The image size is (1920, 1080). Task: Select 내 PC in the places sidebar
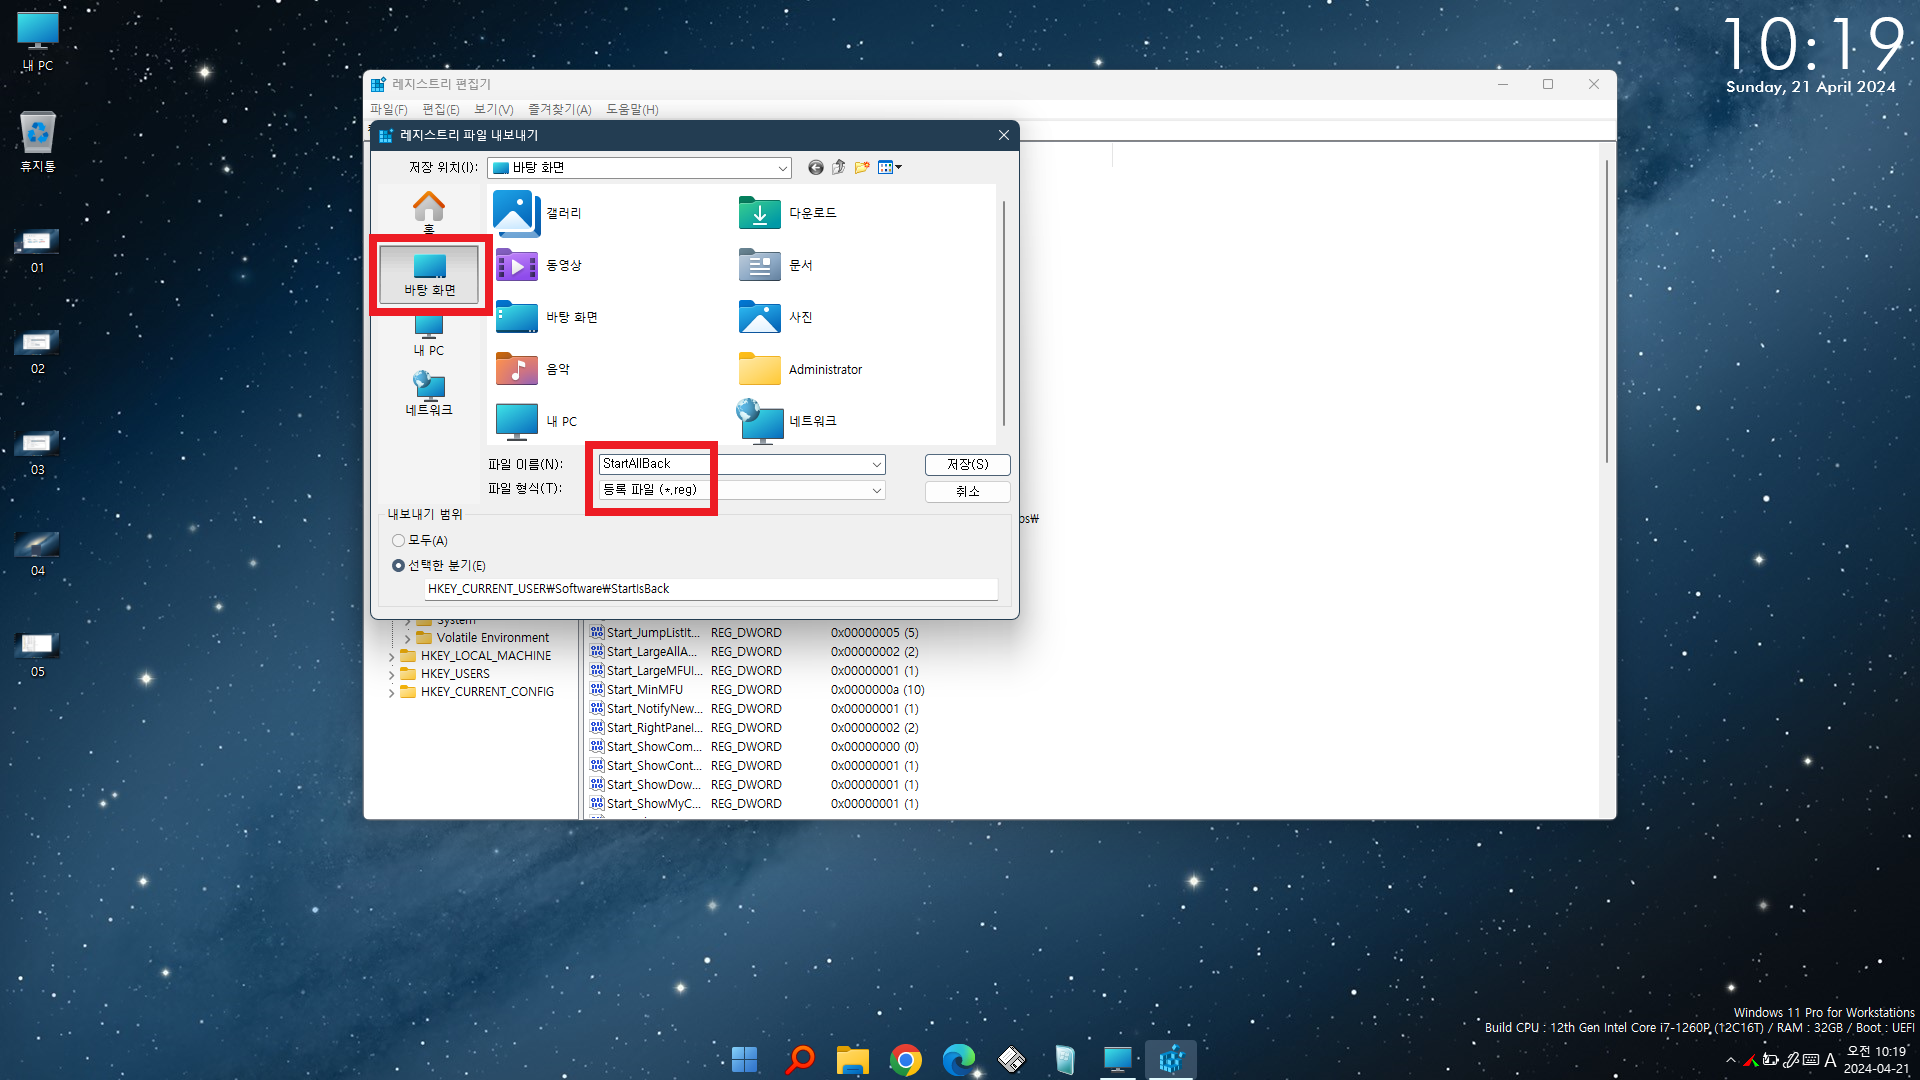(x=429, y=337)
